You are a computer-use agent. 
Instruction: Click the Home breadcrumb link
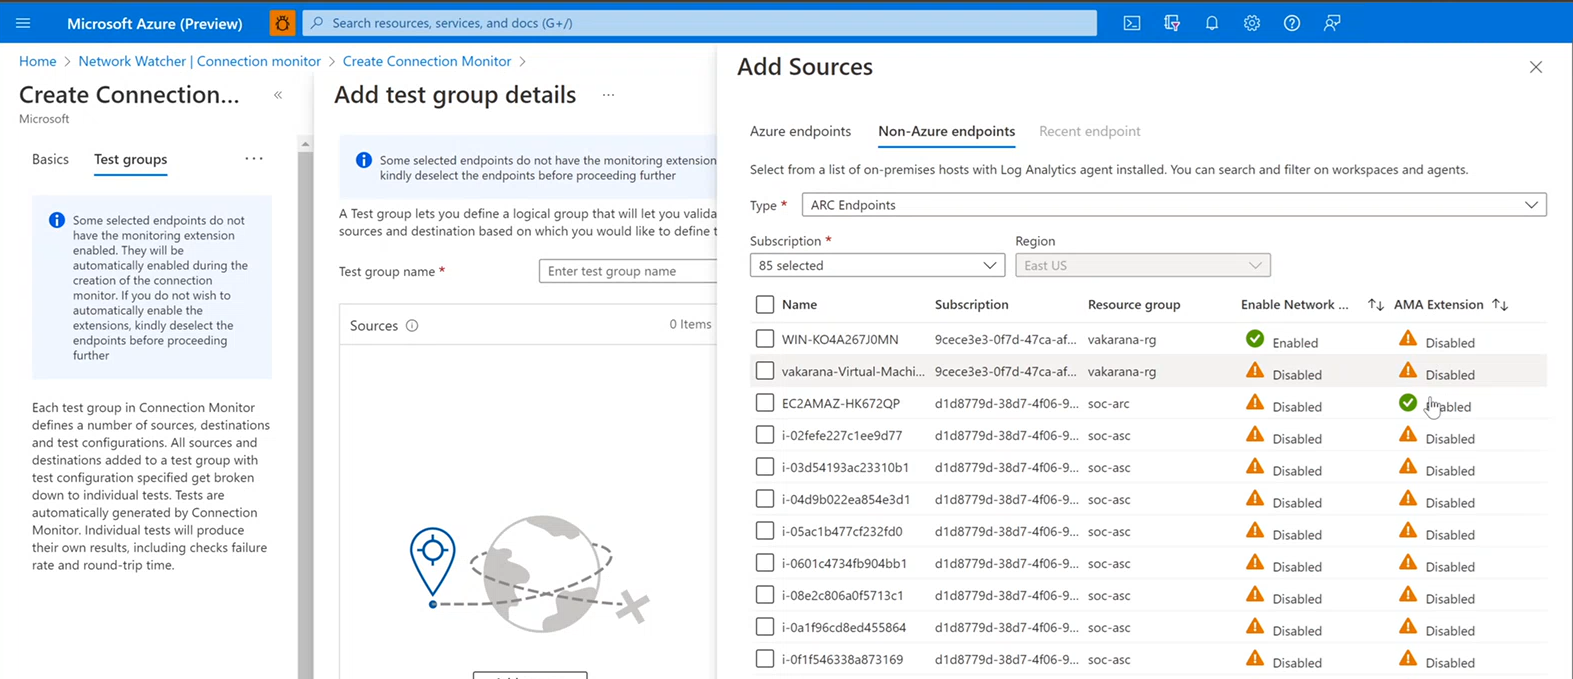coord(37,61)
